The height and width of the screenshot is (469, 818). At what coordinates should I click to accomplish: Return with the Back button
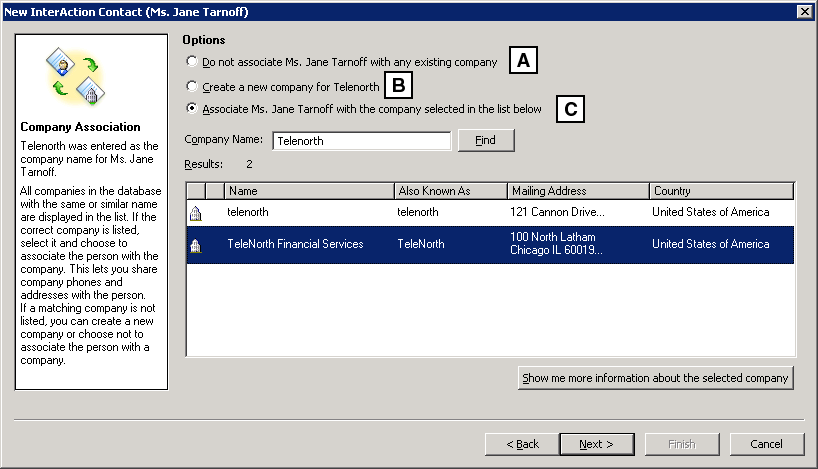tap(521, 444)
